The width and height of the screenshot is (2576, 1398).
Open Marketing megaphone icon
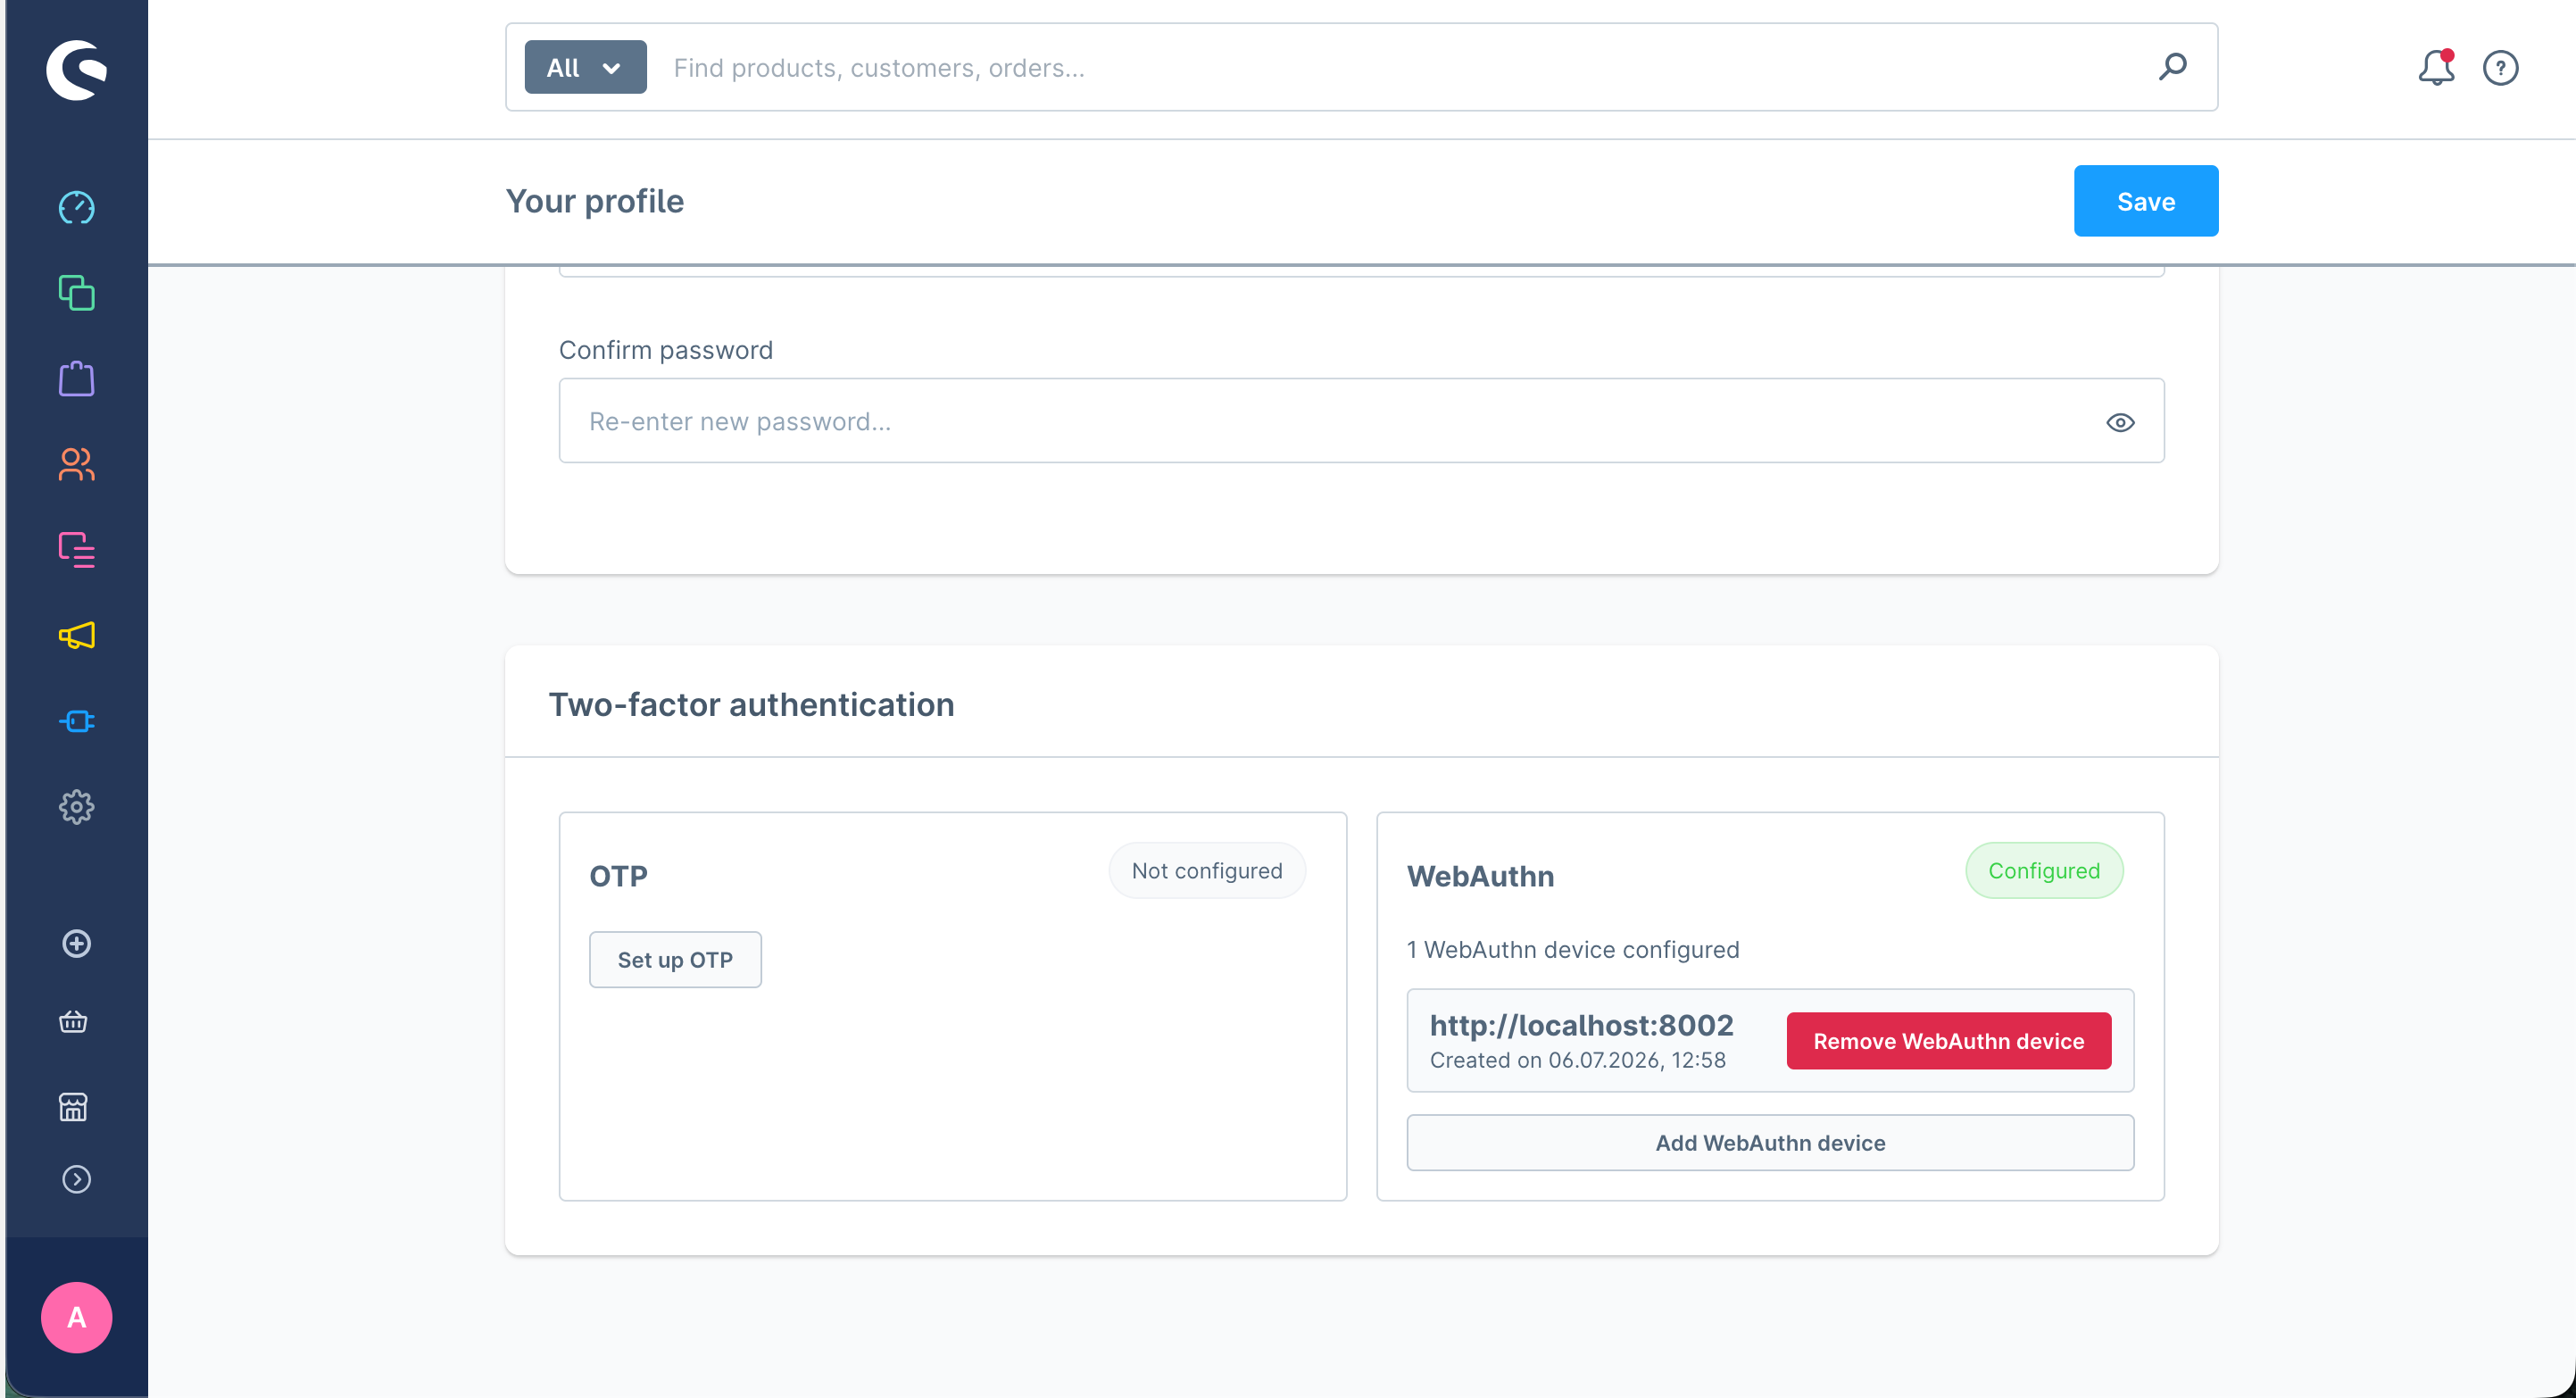(76, 635)
